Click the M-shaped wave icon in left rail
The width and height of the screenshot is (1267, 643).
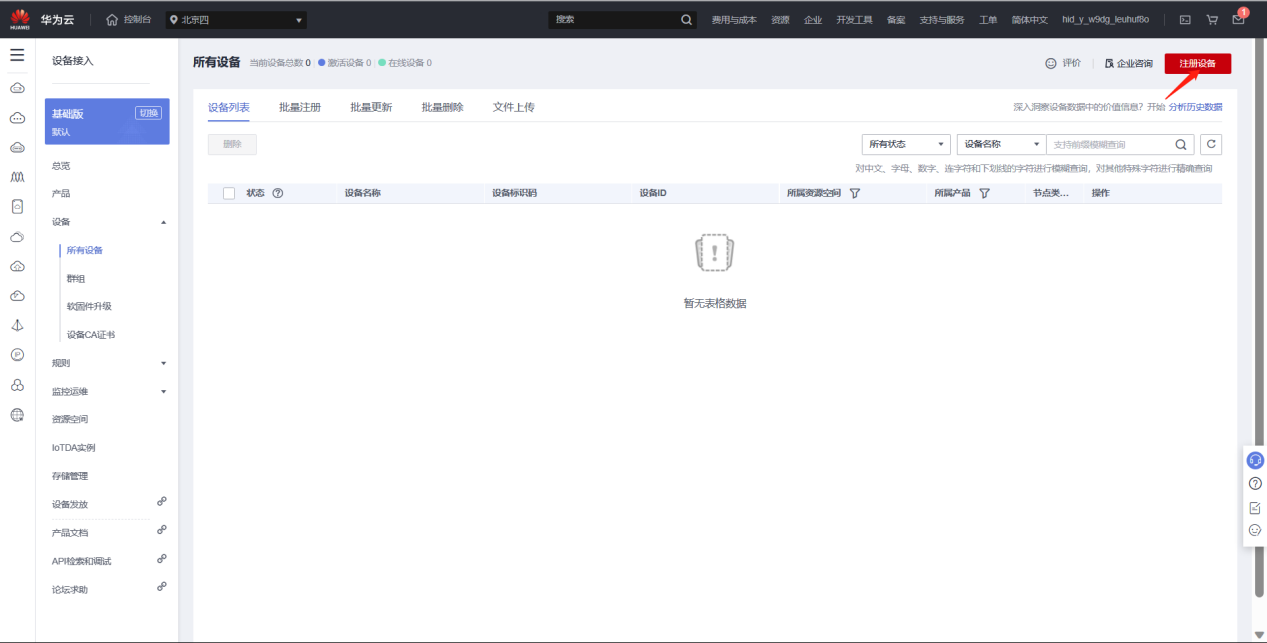17,177
